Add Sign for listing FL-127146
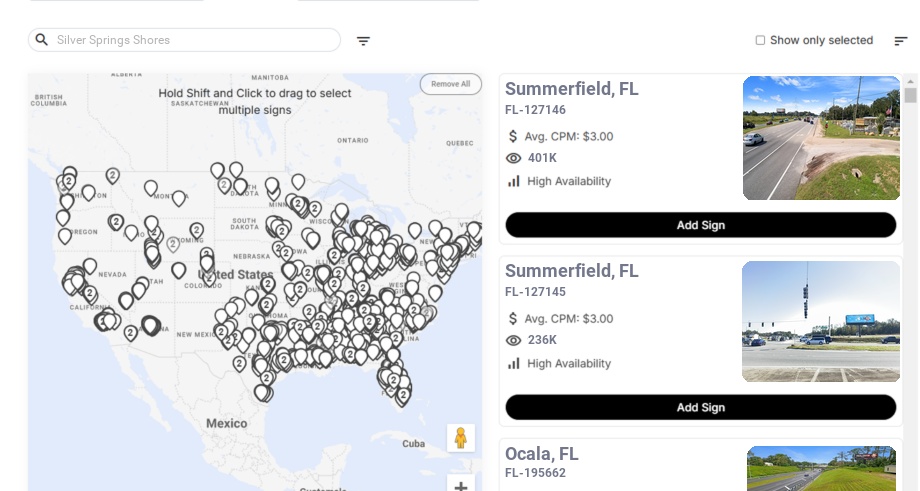The width and height of the screenshot is (920, 491). (x=700, y=225)
